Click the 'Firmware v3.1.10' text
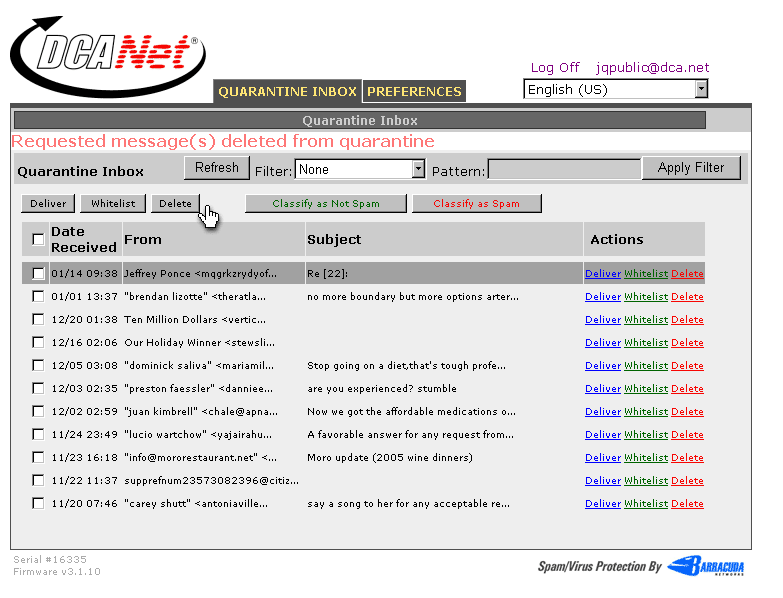This screenshot has width=783, height=598. 56,572
